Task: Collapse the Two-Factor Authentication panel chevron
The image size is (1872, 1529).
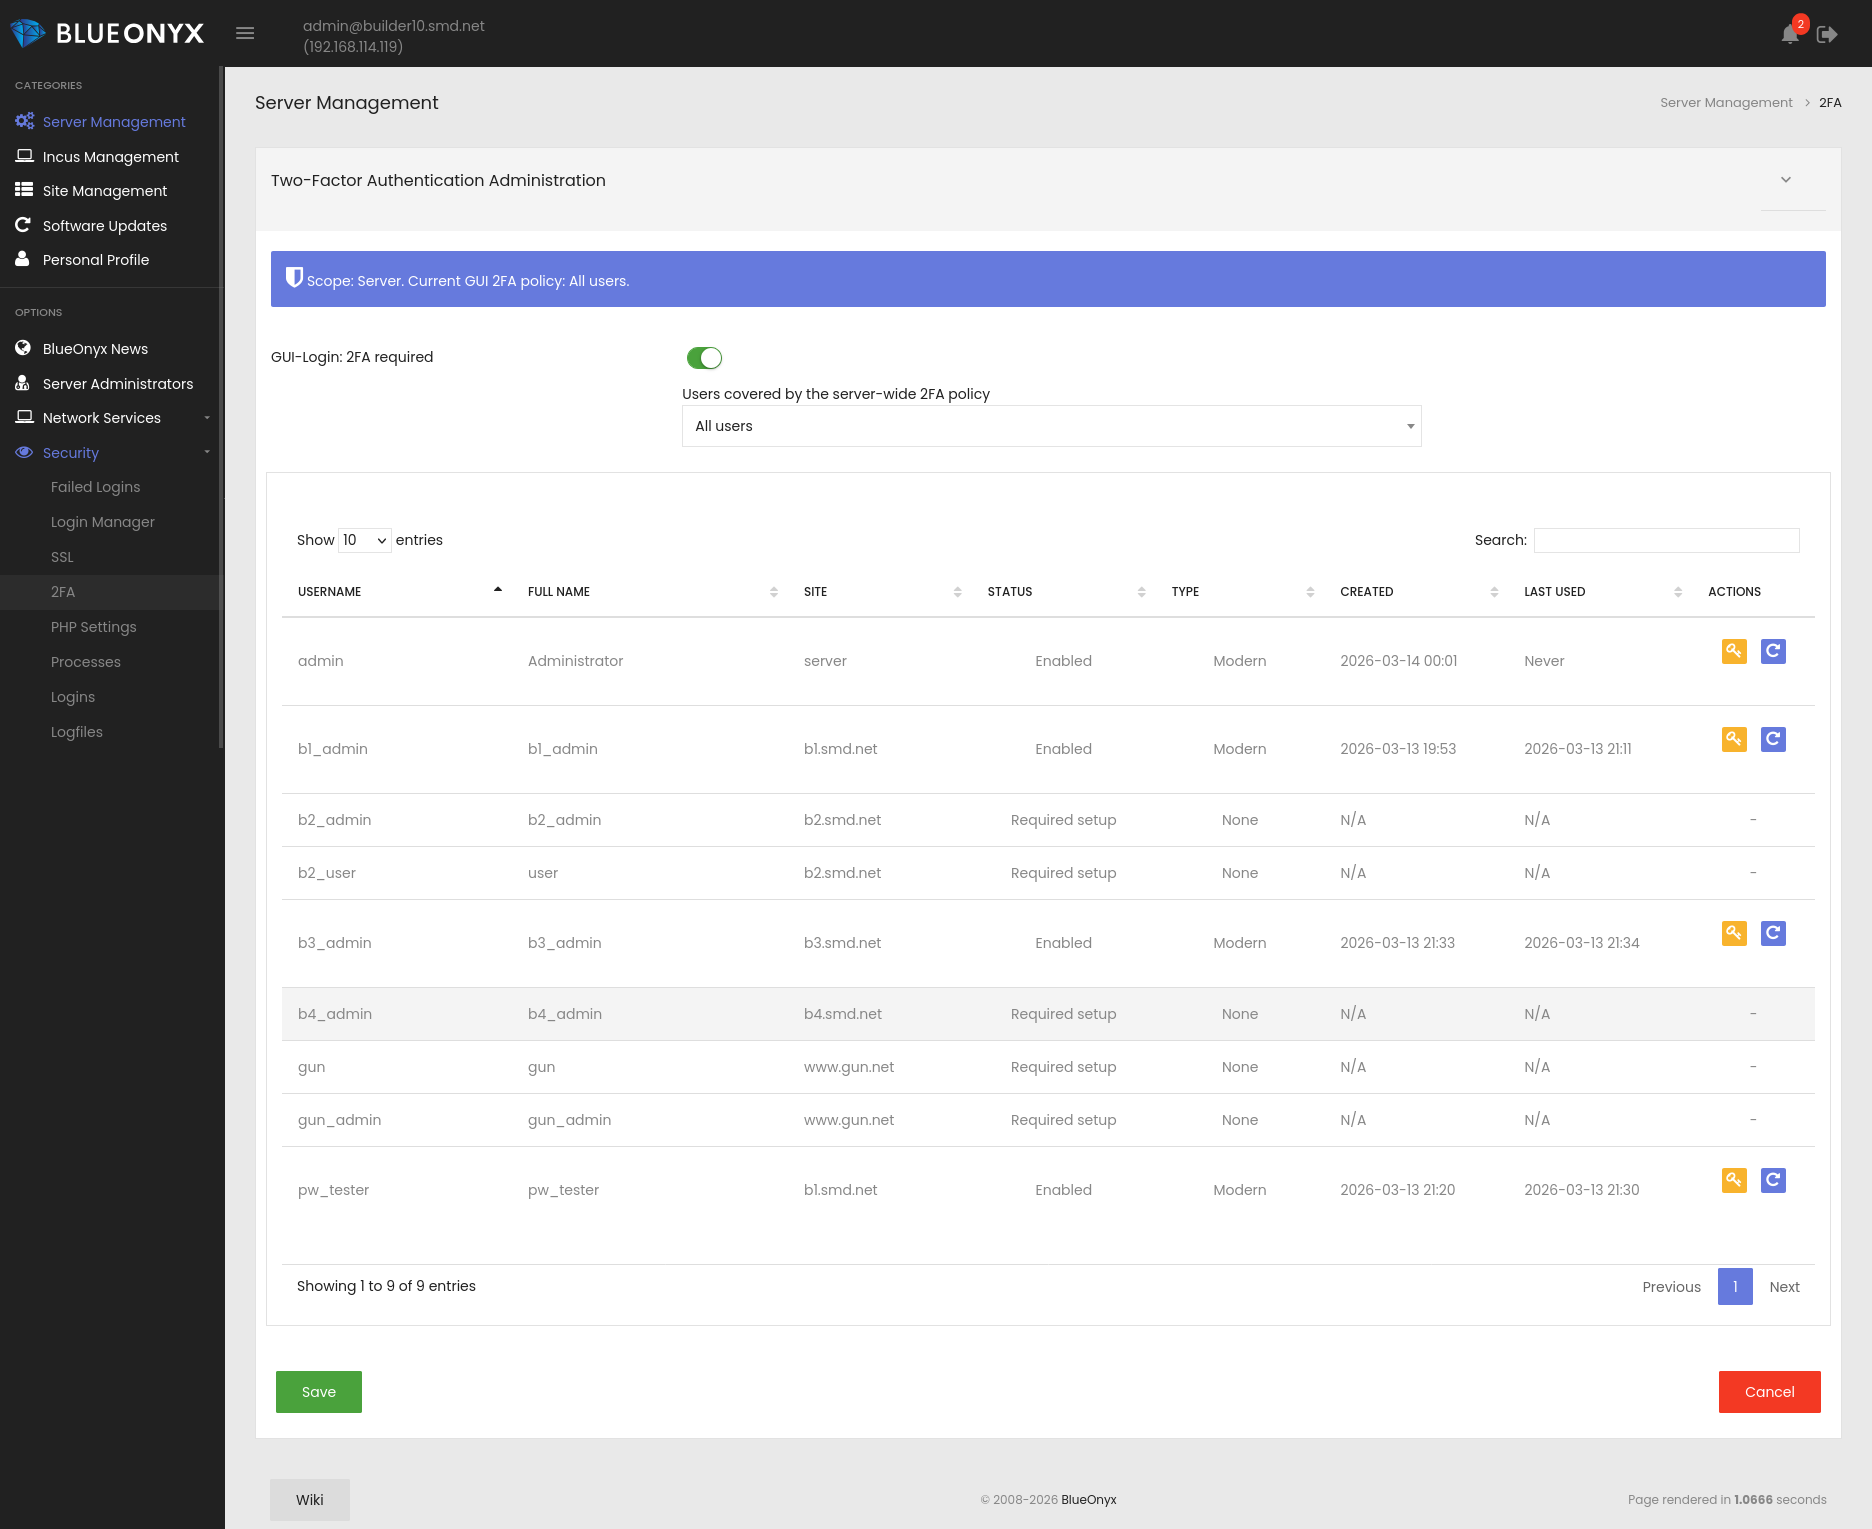Action: 1786,180
